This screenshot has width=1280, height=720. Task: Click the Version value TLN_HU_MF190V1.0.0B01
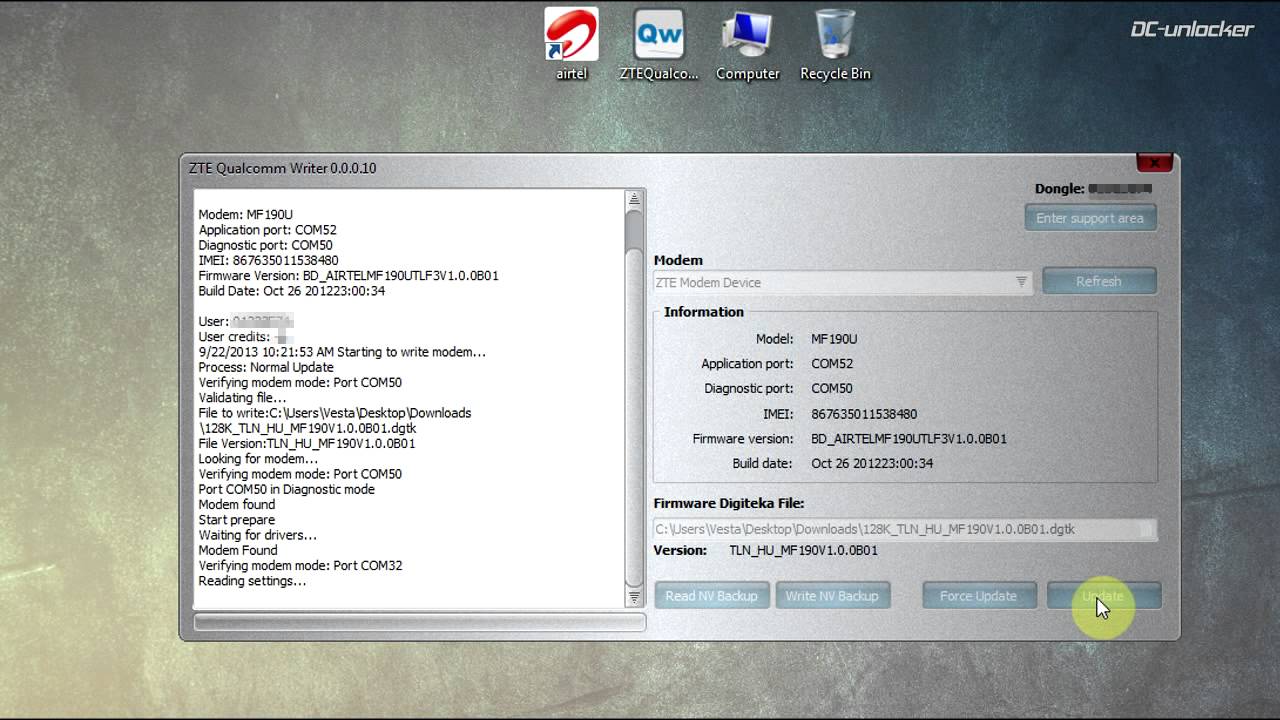click(803, 551)
